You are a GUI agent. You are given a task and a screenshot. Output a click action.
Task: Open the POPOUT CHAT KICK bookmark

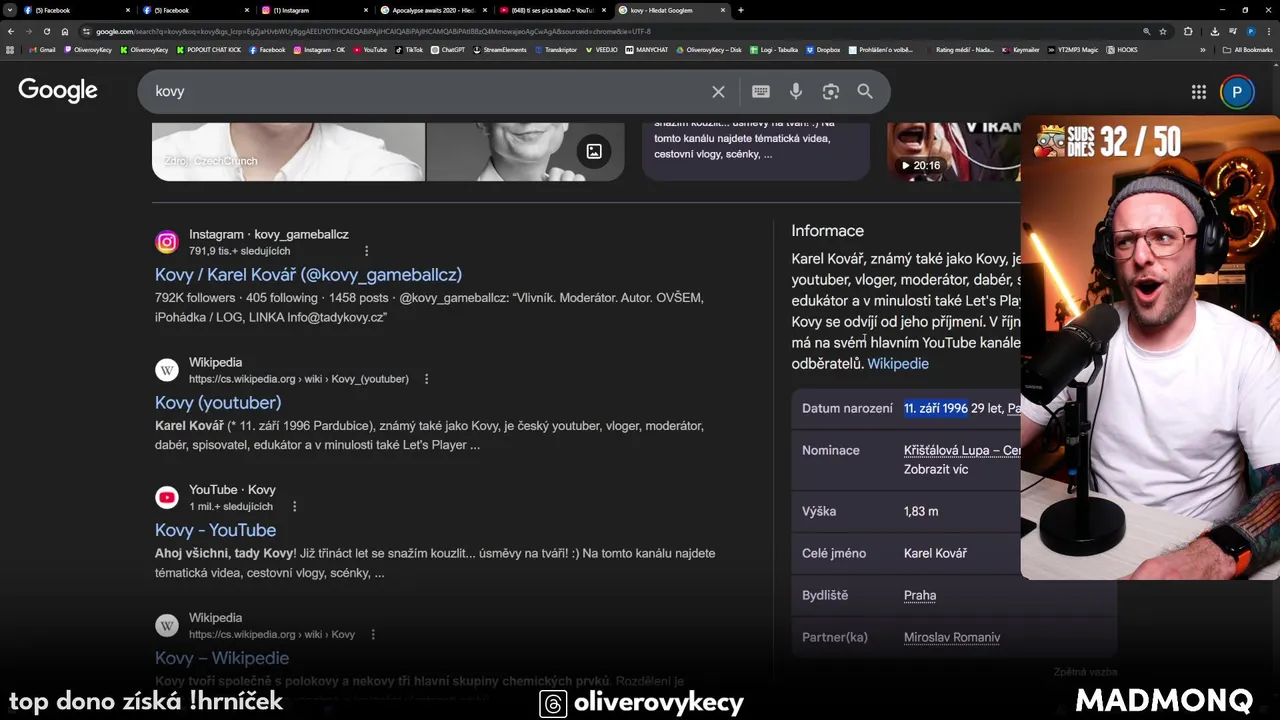pos(209,49)
